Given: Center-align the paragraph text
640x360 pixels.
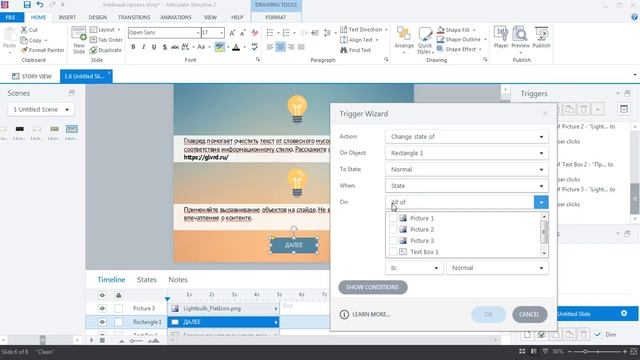Looking at the screenshot, I should click(x=280, y=47).
